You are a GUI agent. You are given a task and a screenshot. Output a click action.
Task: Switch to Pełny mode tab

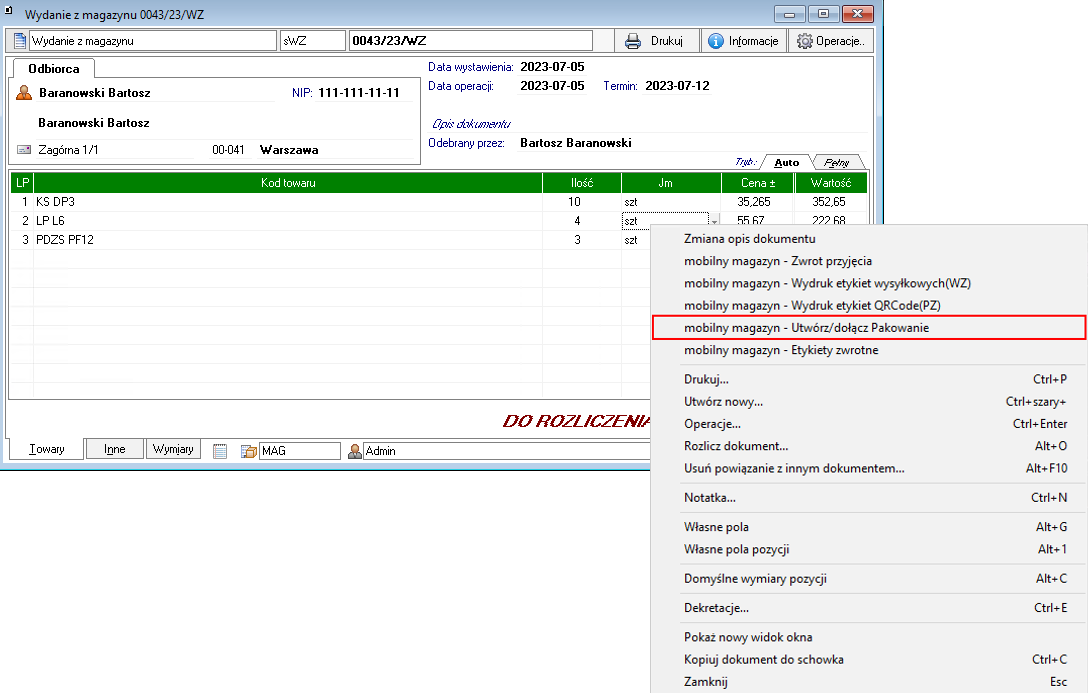point(836,162)
